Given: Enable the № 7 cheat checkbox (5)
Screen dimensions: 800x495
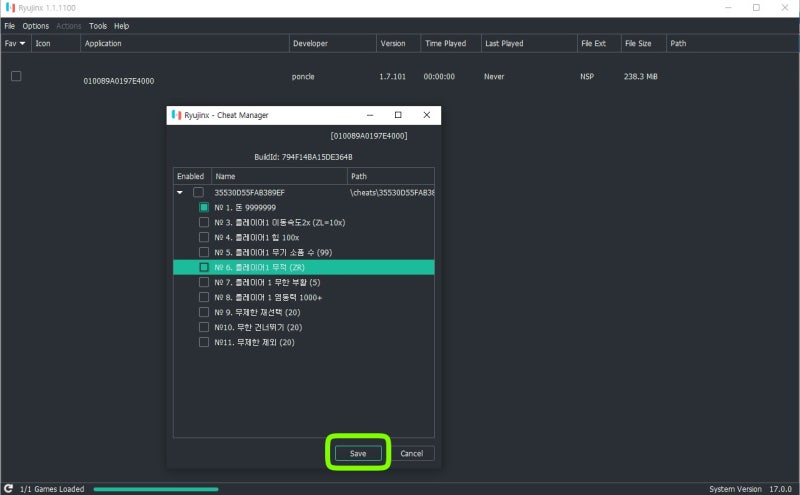Looking at the screenshot, I should [204, 282].
